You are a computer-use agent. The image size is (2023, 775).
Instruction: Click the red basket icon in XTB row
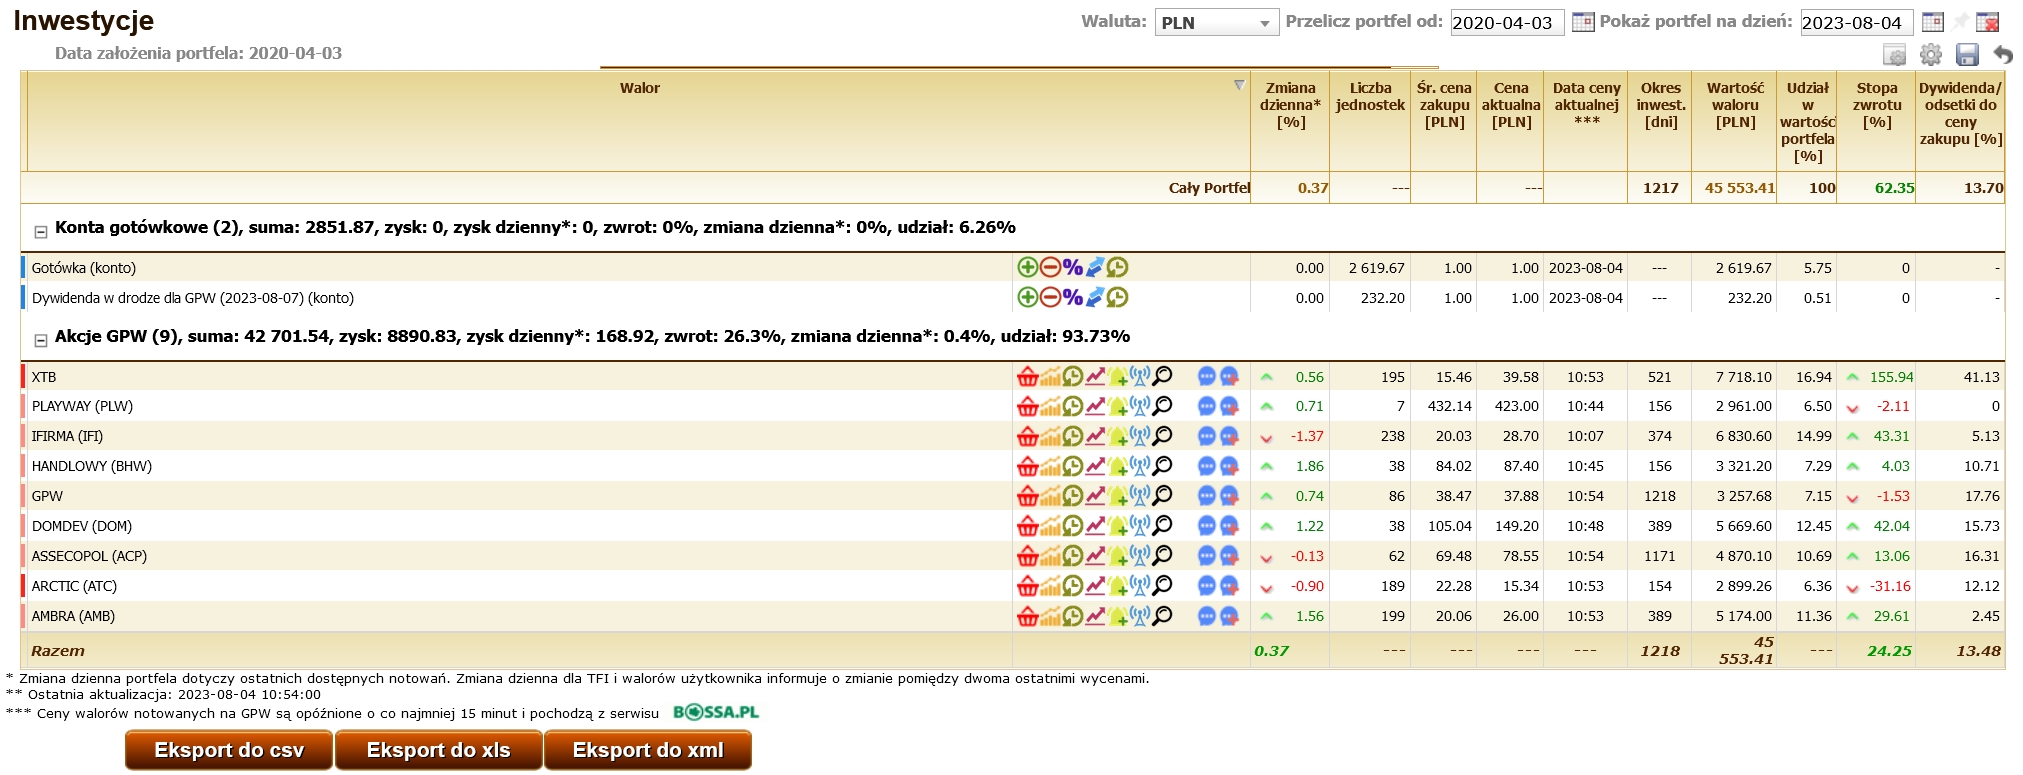pos(1027,377)
